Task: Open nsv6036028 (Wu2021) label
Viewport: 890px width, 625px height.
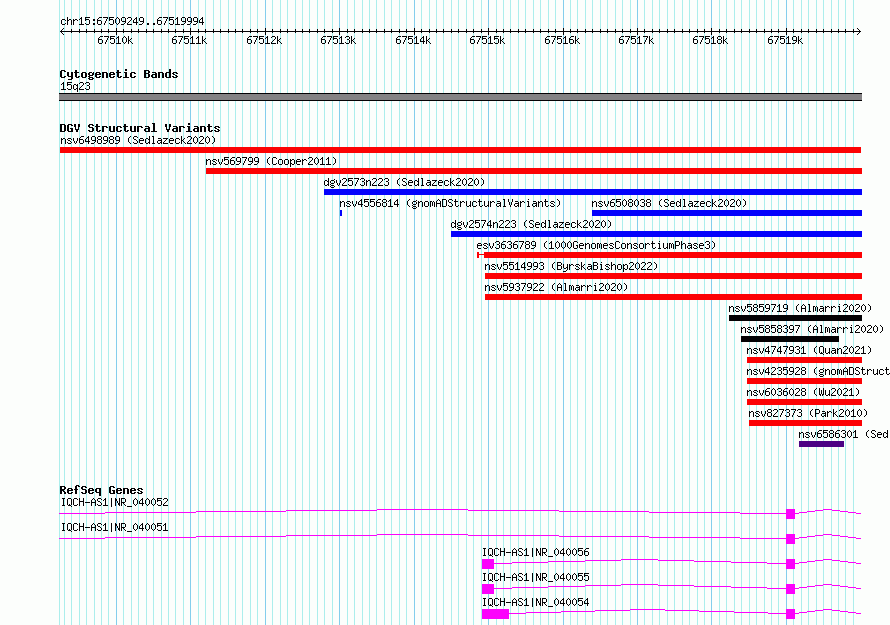Action: (x=803, y=392)
